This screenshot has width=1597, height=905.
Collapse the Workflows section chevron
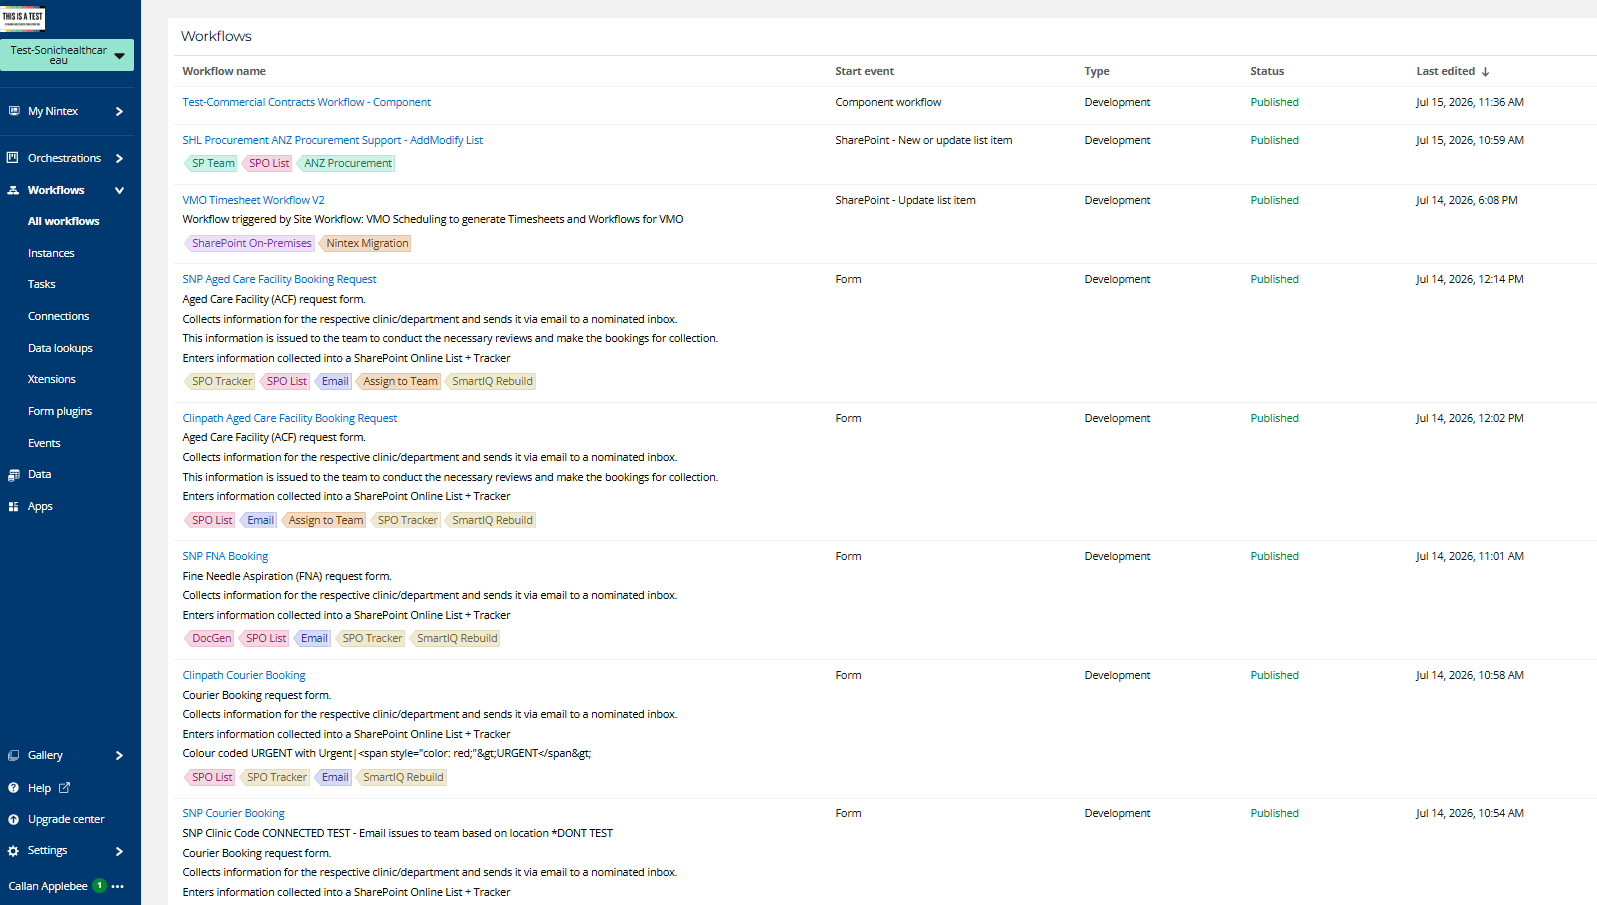point(119,190)
